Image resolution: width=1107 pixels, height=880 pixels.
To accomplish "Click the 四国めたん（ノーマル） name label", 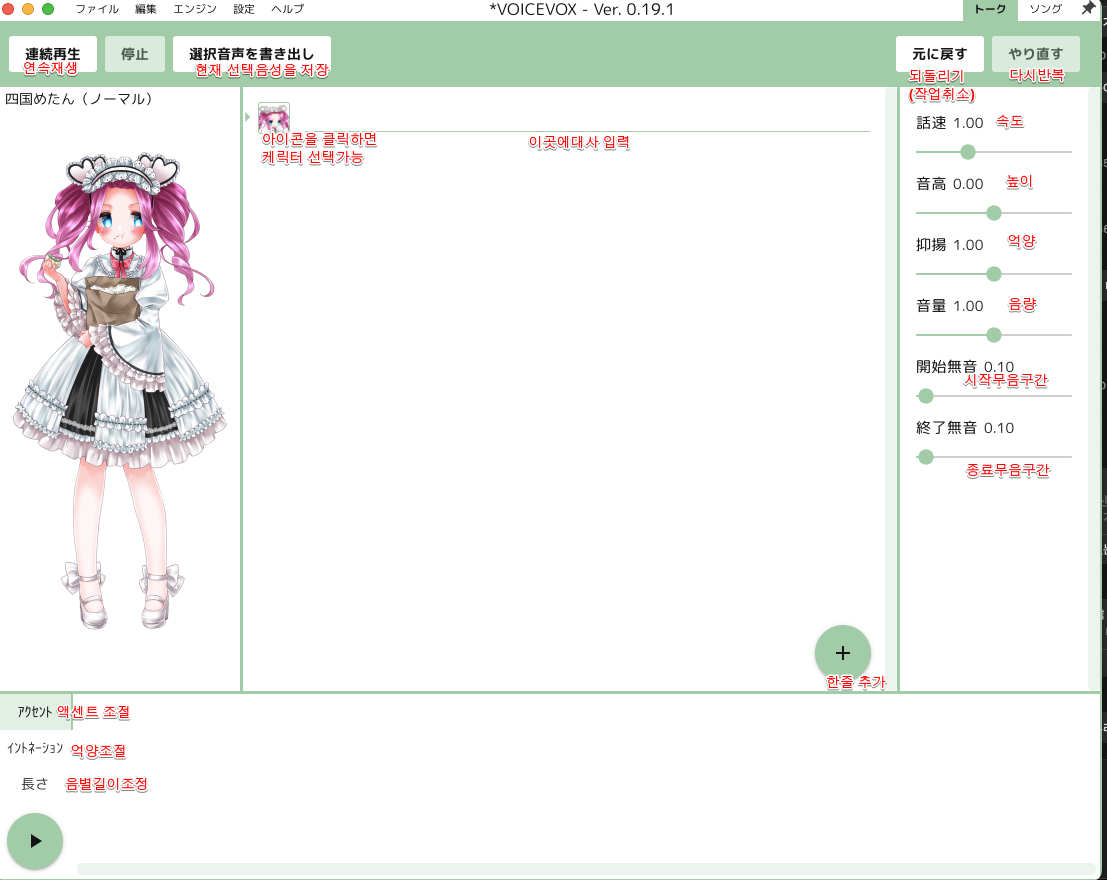I will click(79, 99).
